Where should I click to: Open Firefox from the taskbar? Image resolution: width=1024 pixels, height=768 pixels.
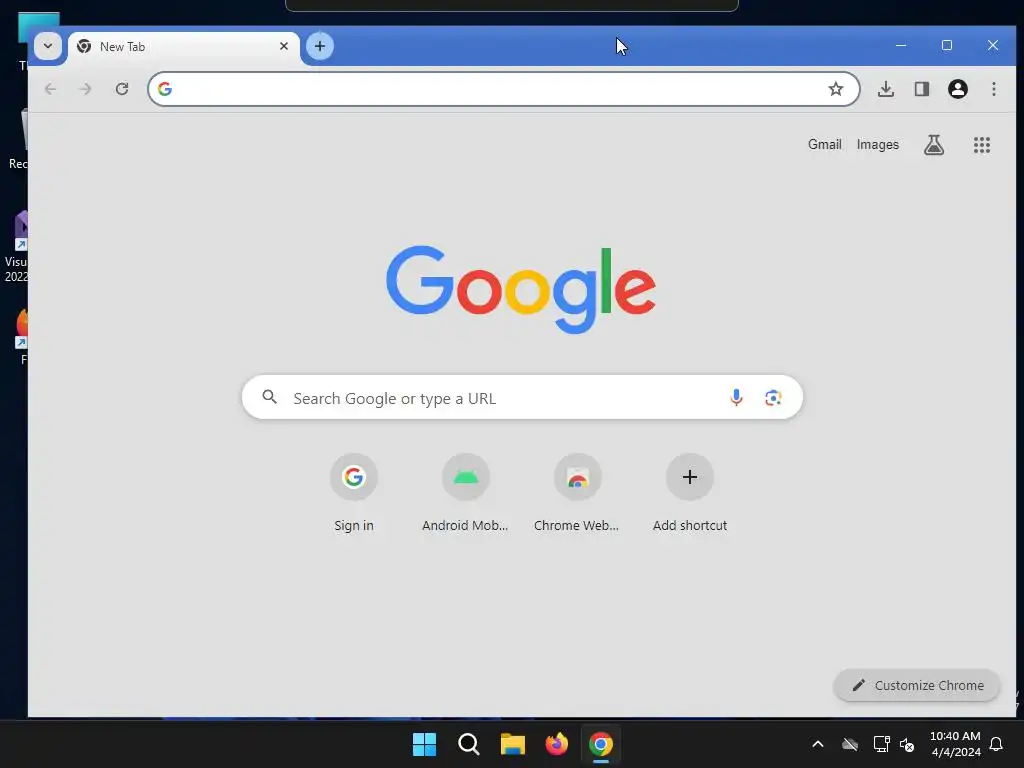pyautogui.click(x=556, y=744)
